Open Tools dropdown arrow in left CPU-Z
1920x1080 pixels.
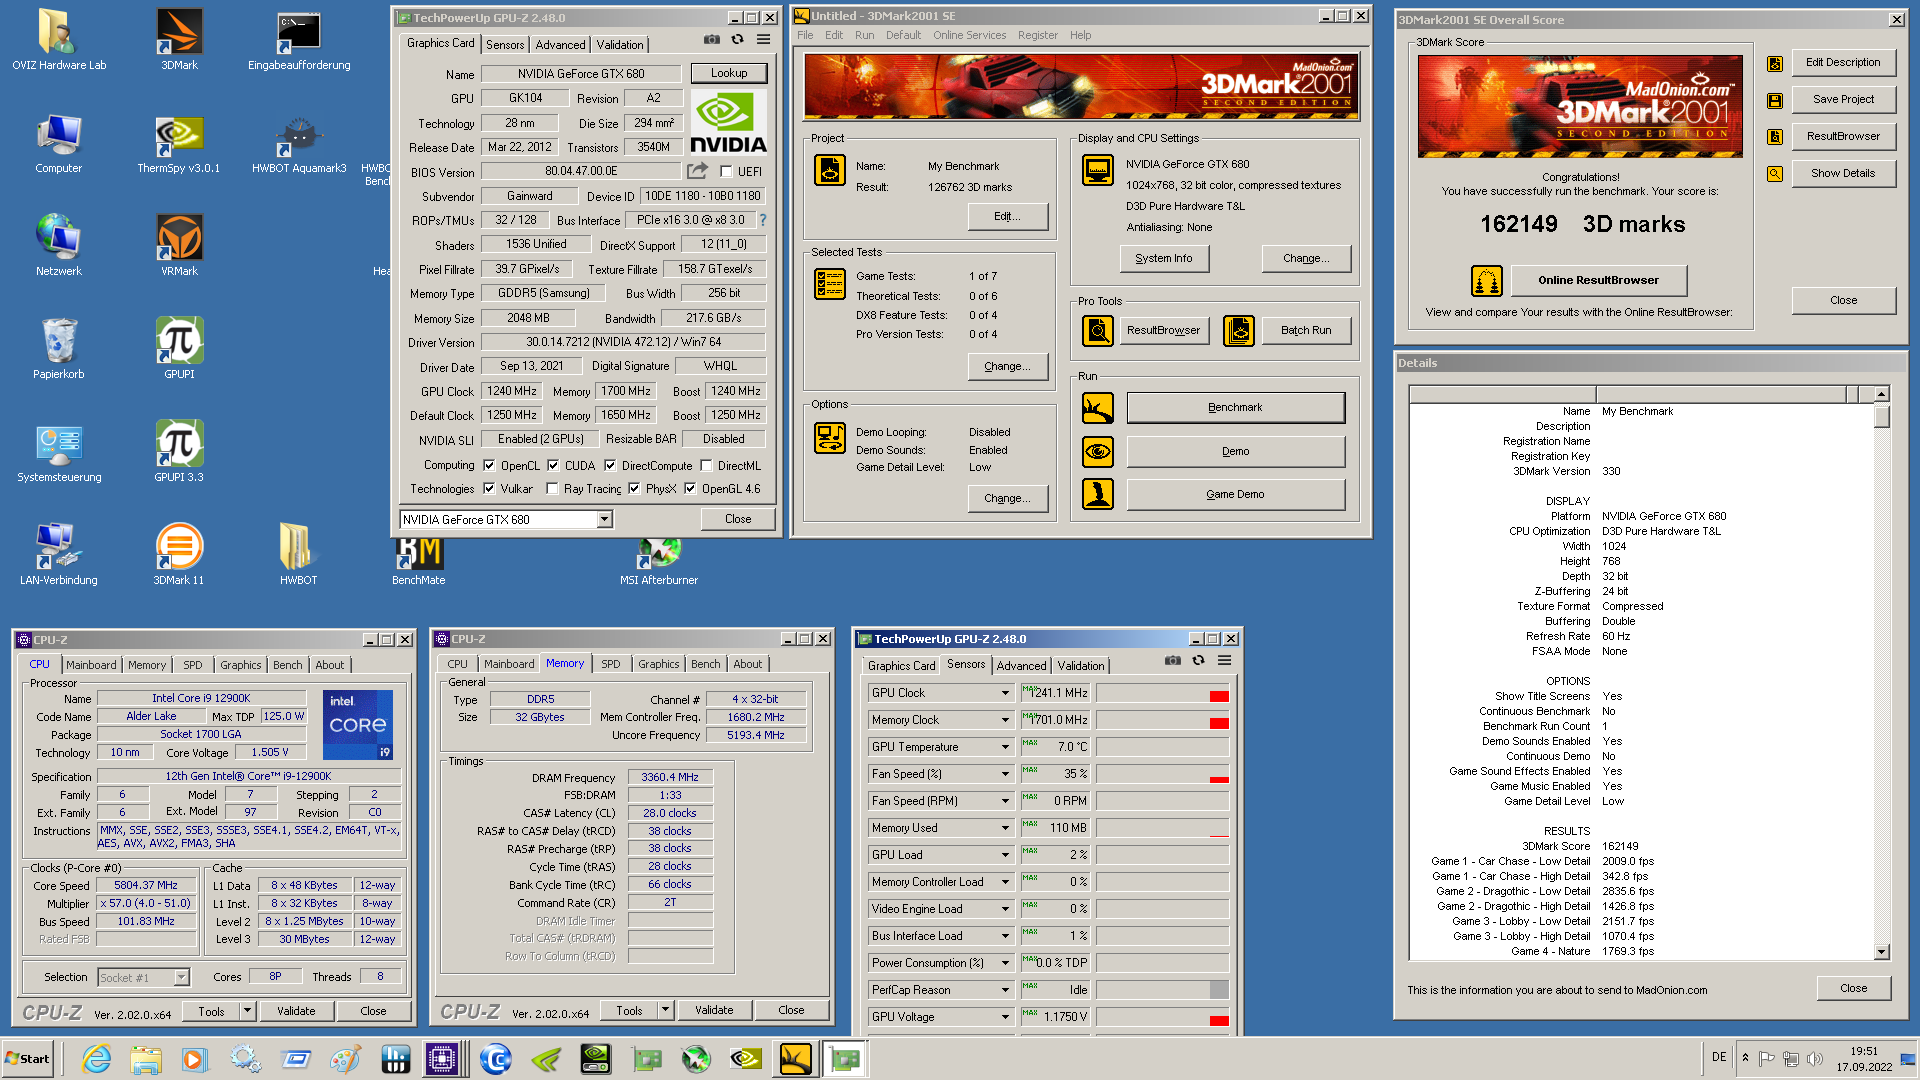click(247, 1011)
